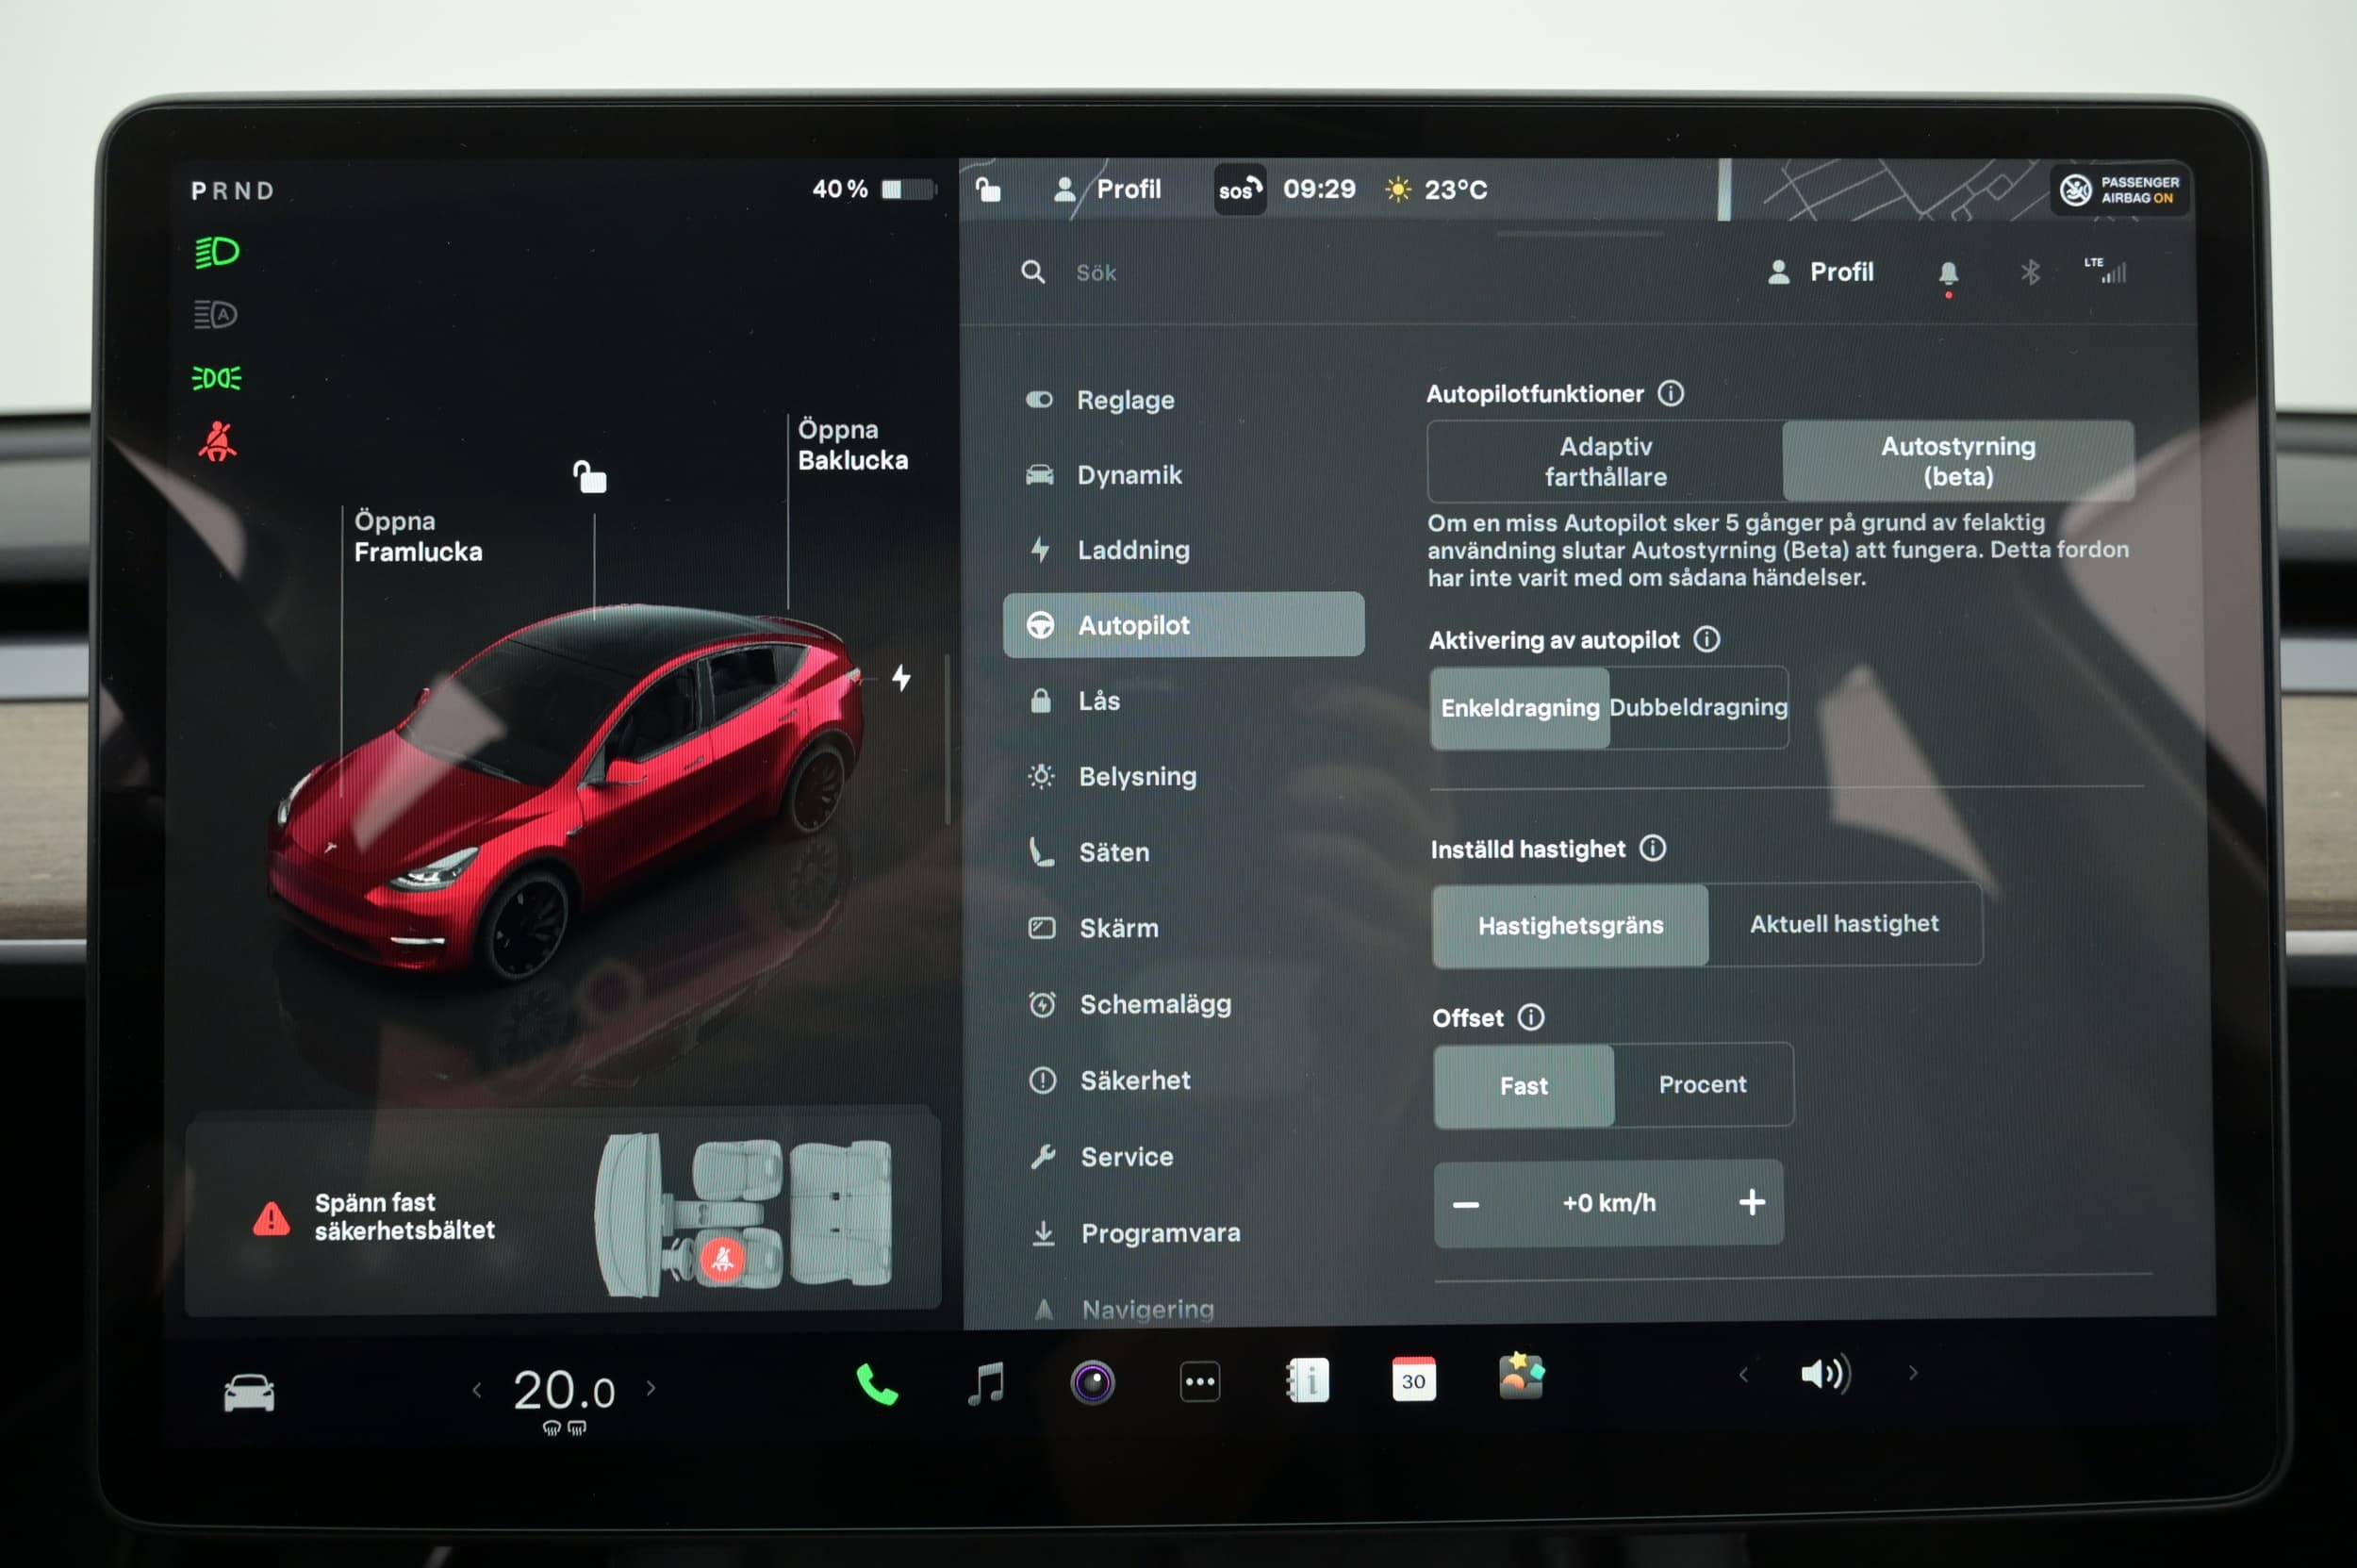Raise volume with right chevron

pos(1912,1373)
